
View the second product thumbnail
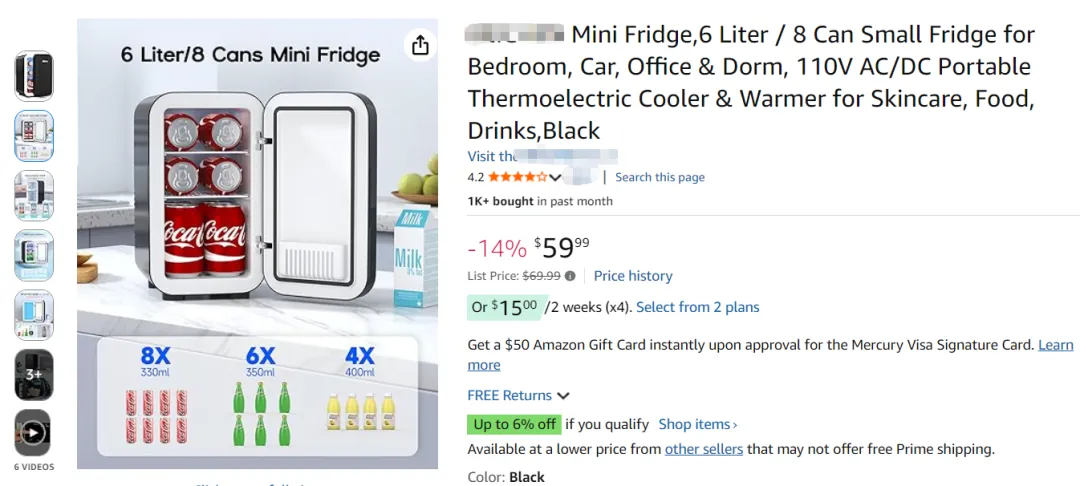coord(33,135)
